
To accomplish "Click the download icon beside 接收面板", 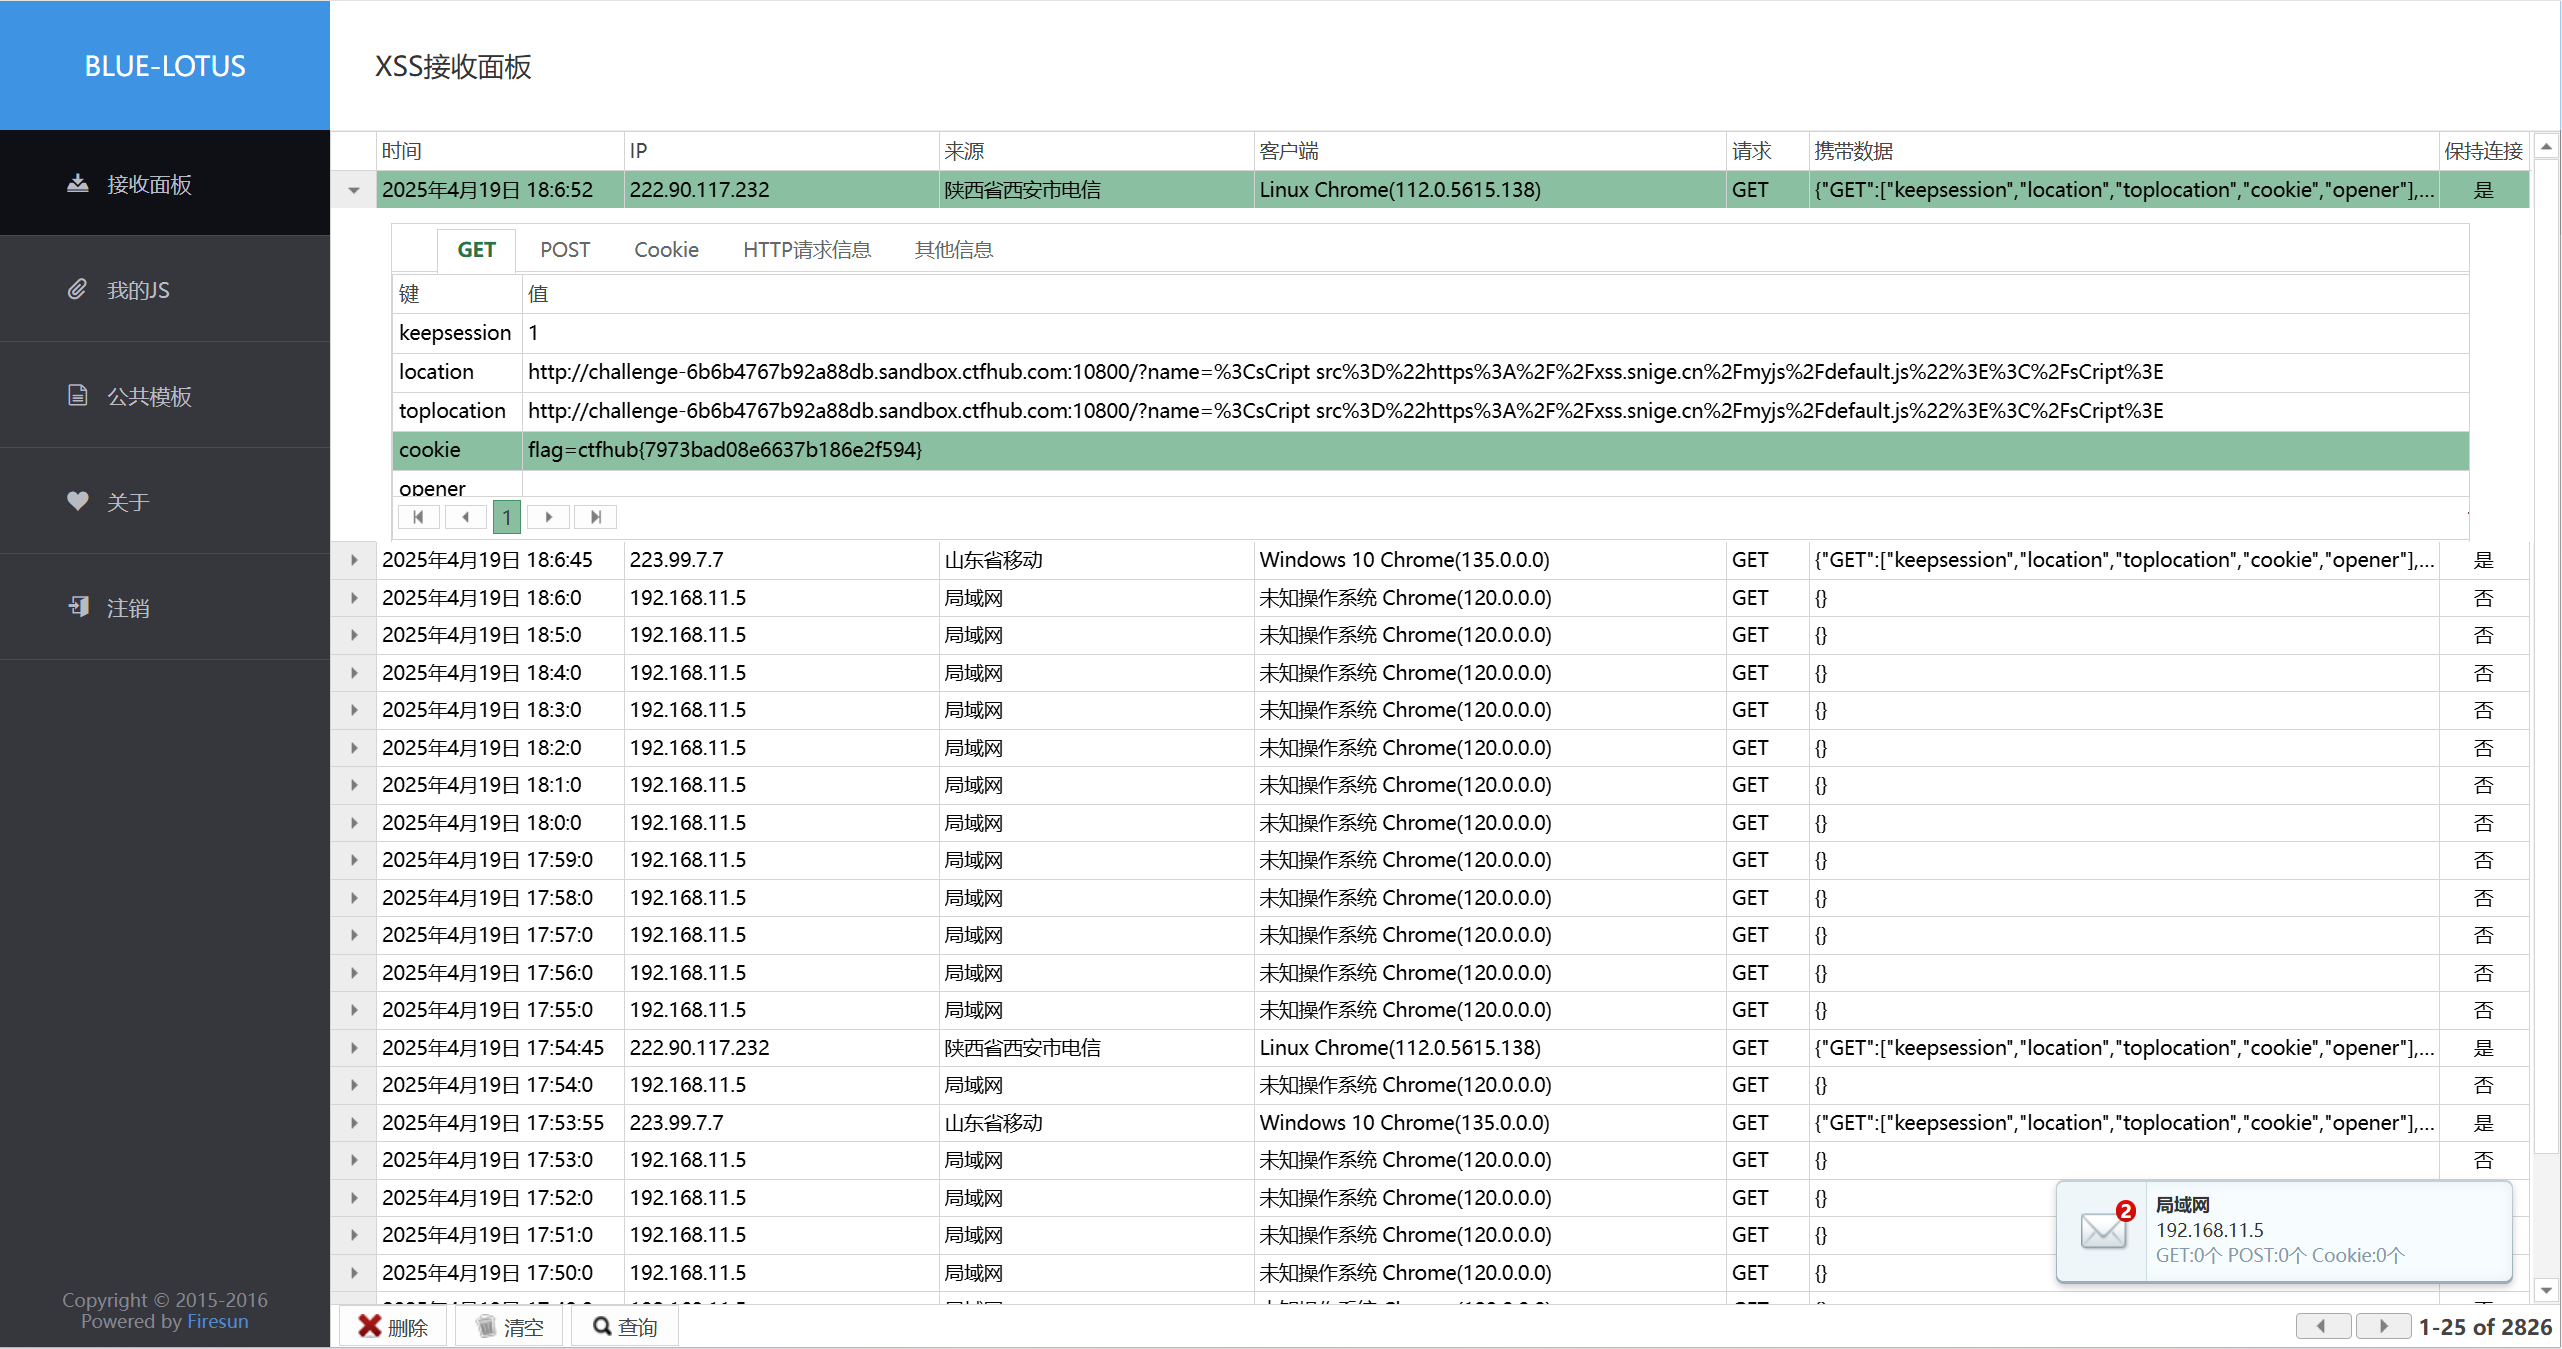I will 77,183.
